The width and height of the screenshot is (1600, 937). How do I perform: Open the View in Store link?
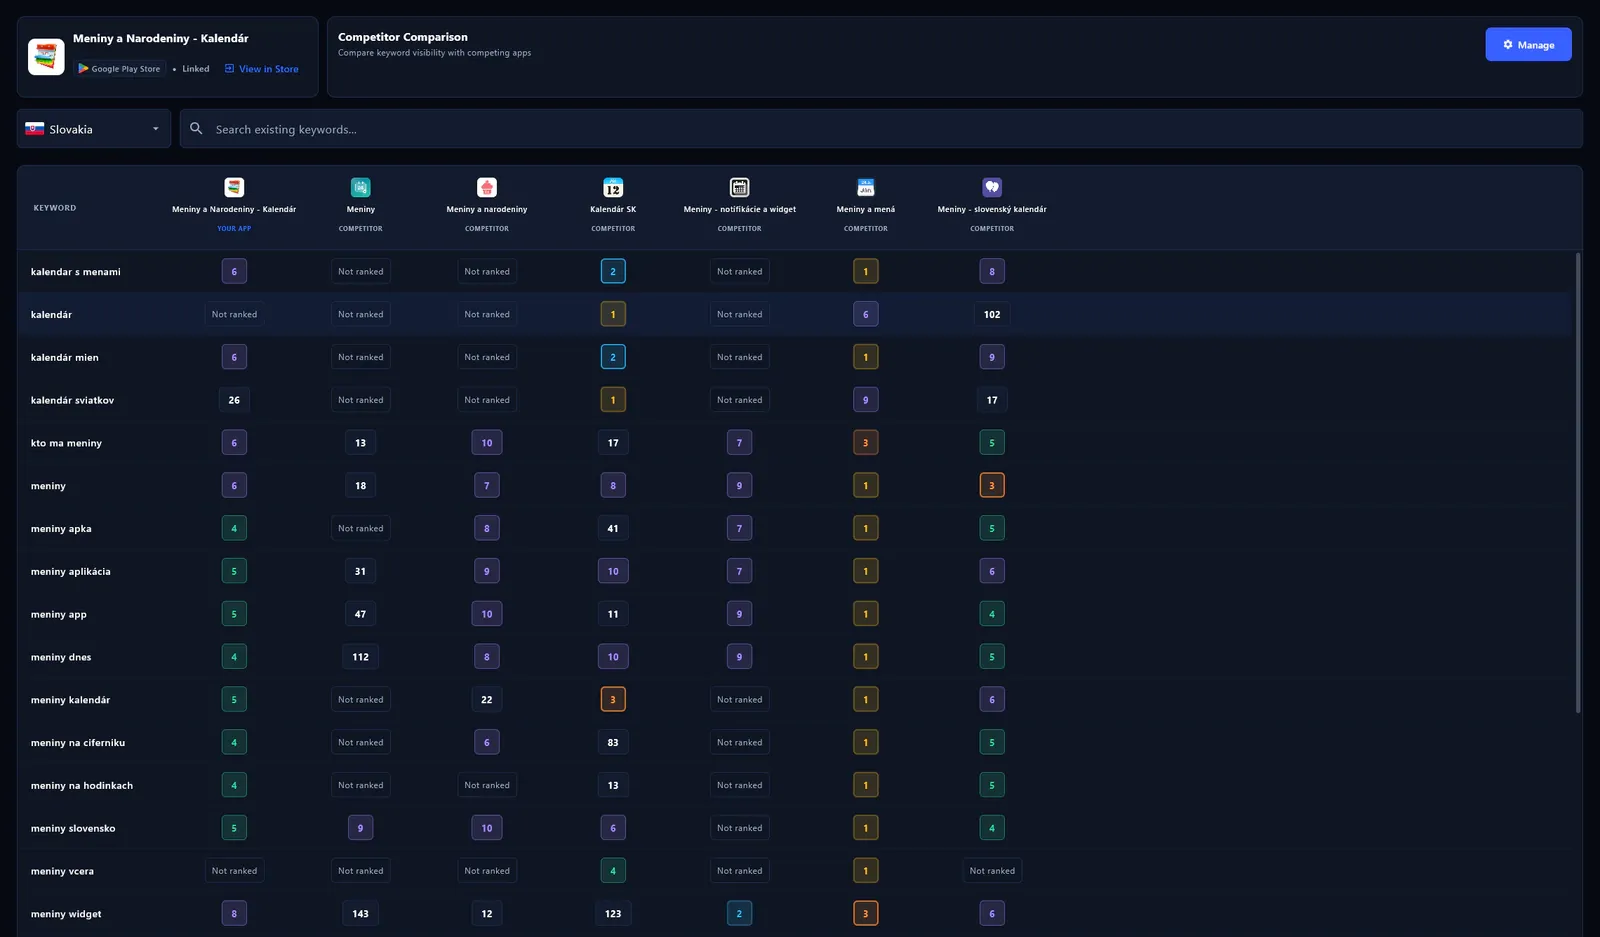(262, 69)
